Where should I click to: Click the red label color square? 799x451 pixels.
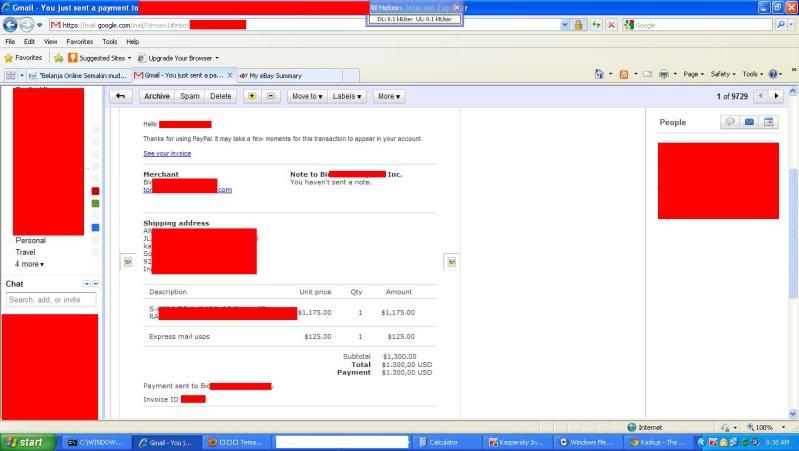(x=95, y=191)
